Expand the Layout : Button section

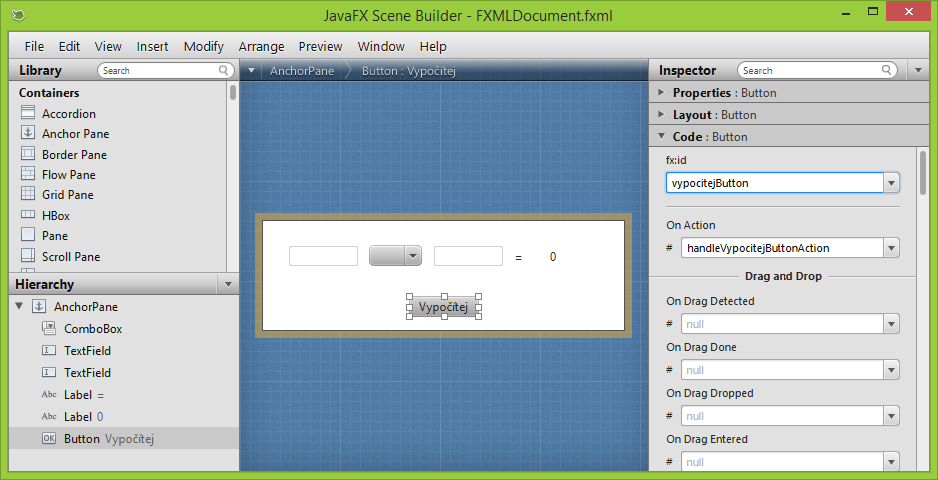[x=661, y=114]
